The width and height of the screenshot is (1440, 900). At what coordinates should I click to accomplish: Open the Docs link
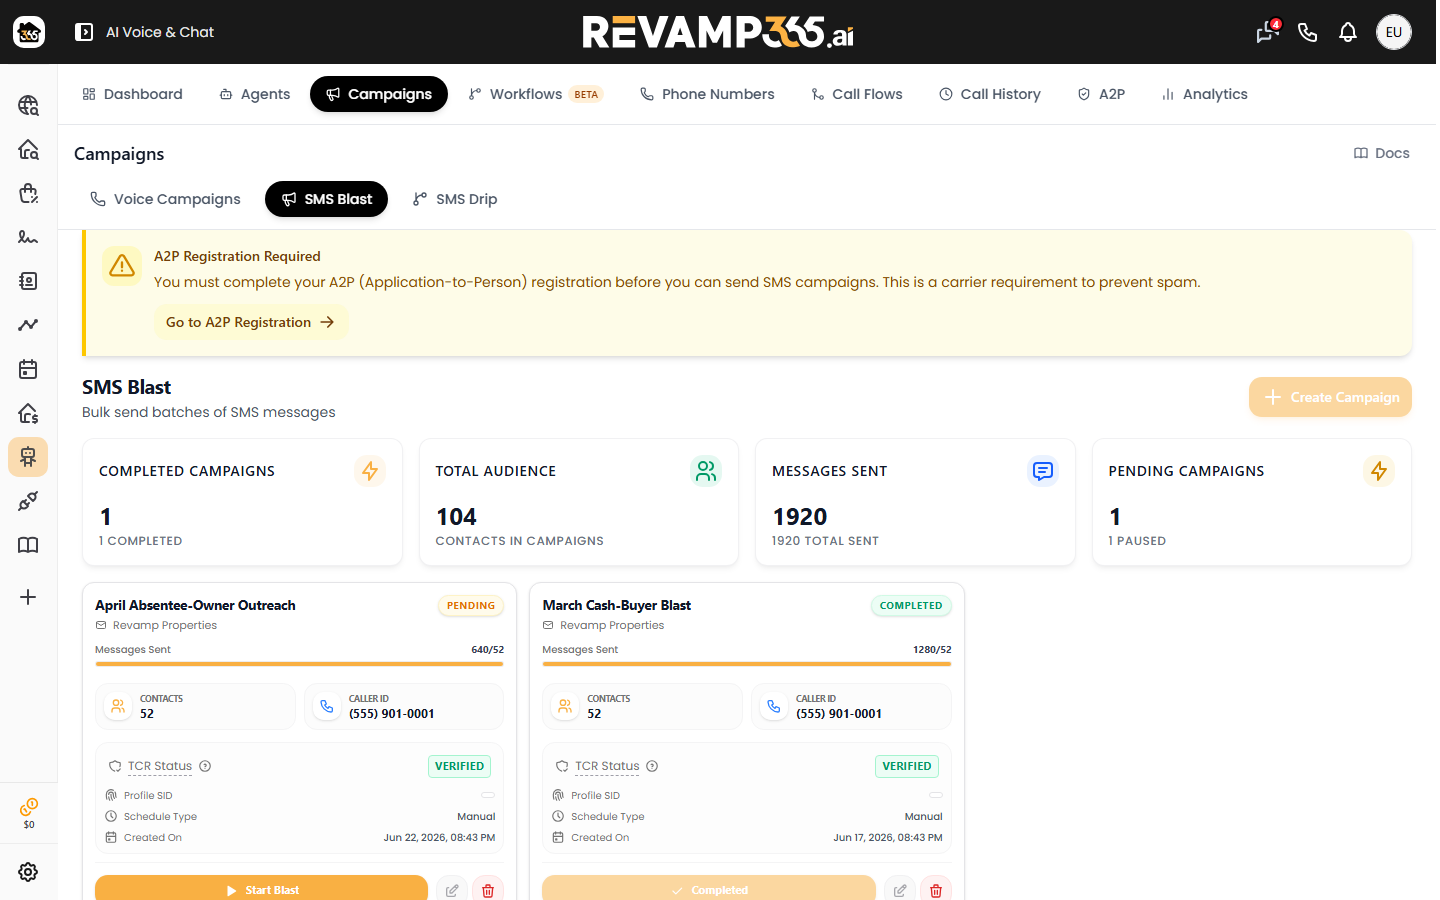1382,153
